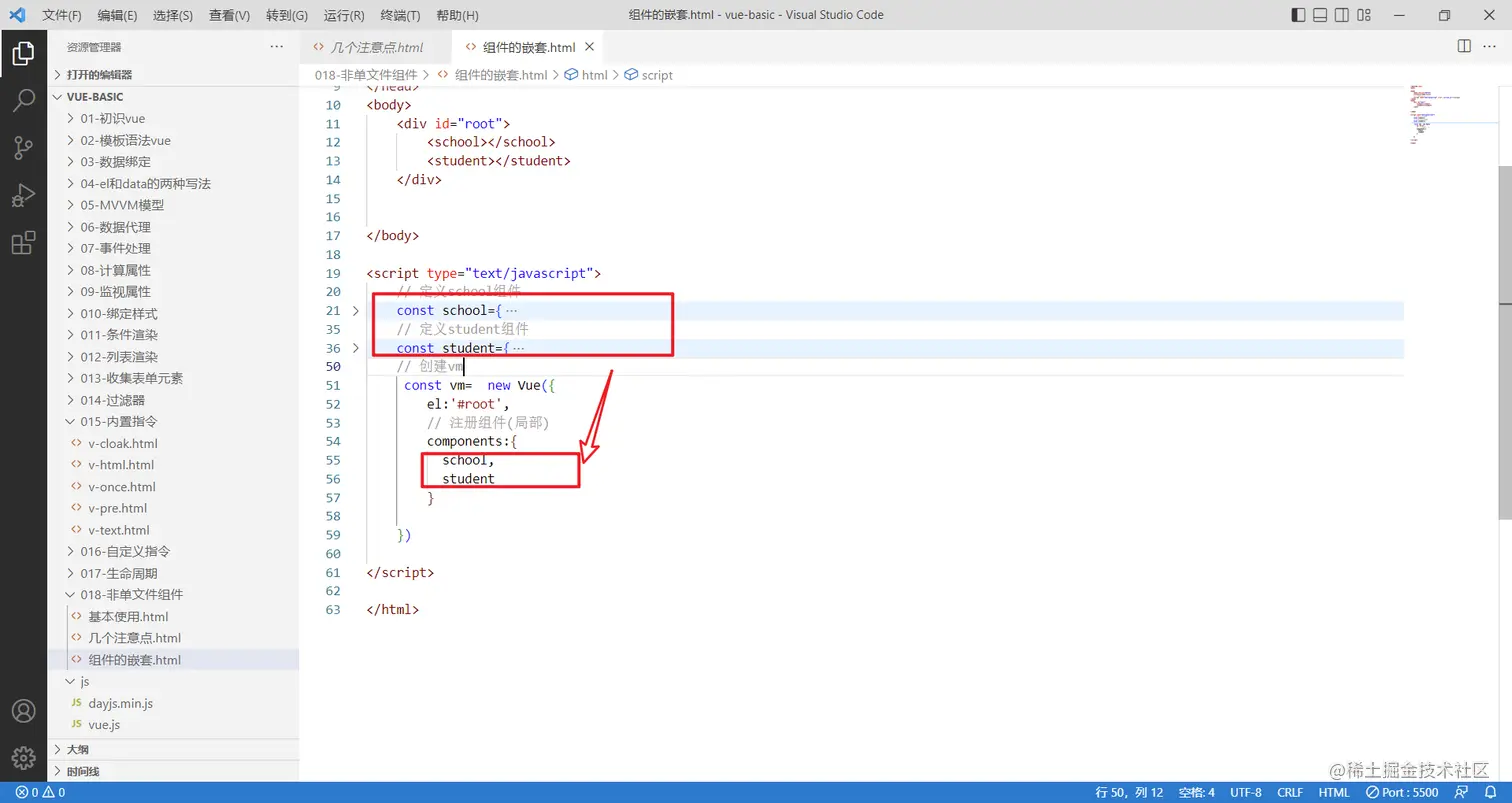Screen dimensions: 1512x803
Task: Click HTML language mode selector
Action: (x=1334, y=792)
